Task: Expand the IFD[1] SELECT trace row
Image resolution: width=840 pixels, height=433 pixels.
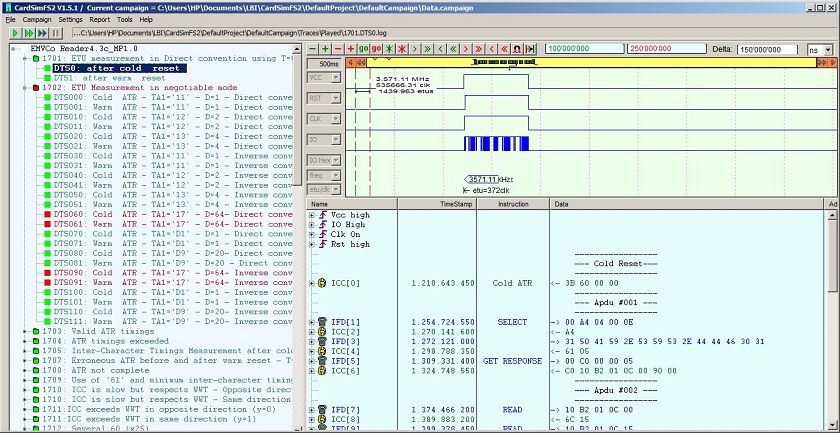Action: coord(312,322)
